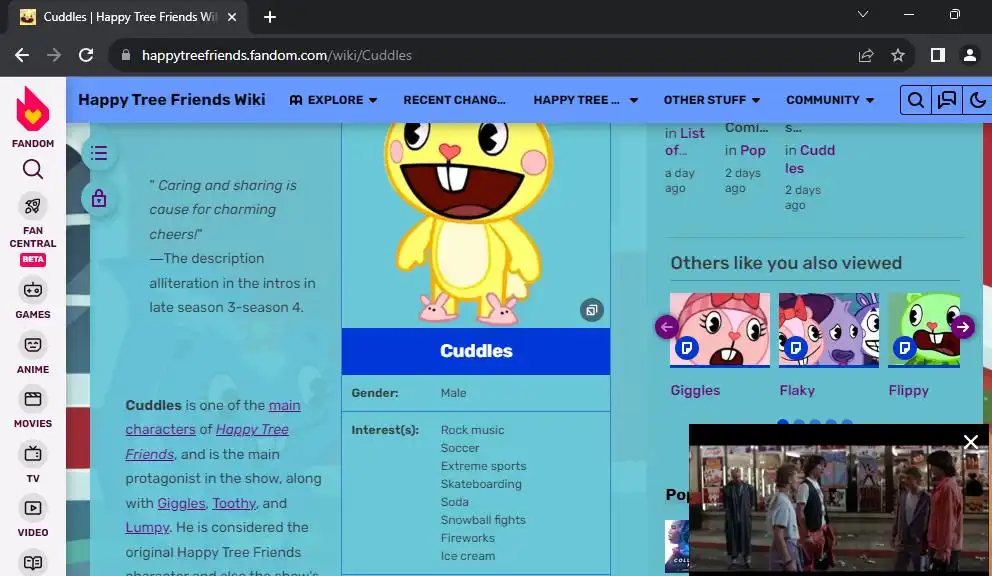
Task: Bookmark this page with the star icon
Action: [898, 56]
